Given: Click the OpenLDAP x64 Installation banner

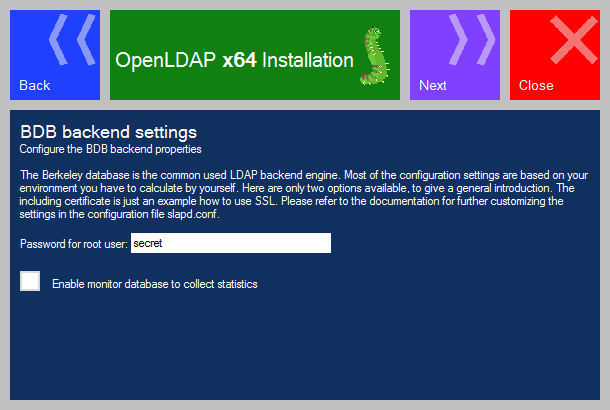Looking at the screenshot, I should (255, 55).
